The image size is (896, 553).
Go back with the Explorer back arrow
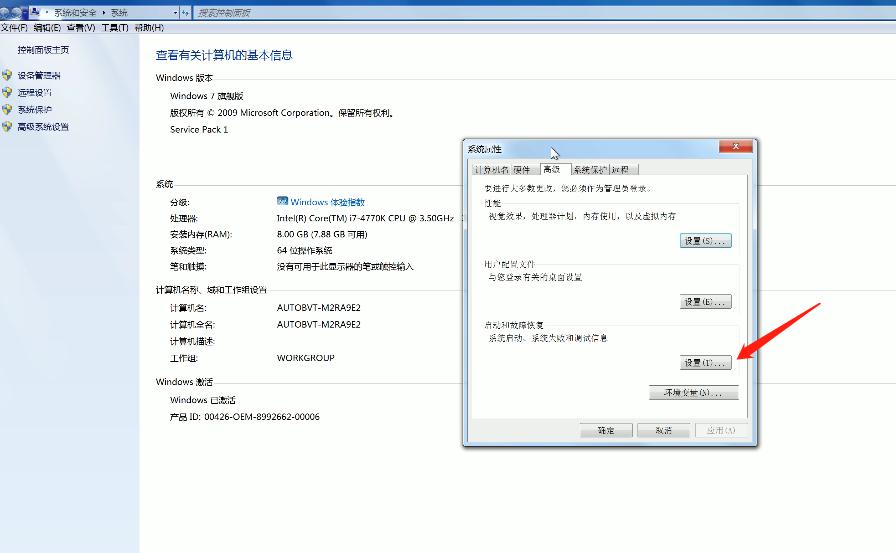coord(5,13)
